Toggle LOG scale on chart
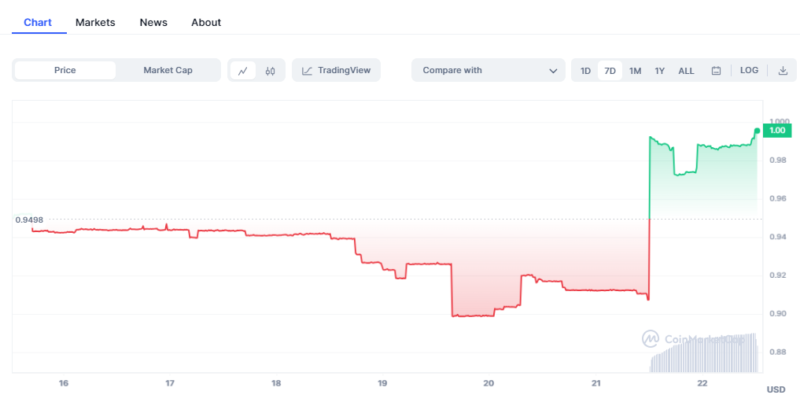 [749, 71]
